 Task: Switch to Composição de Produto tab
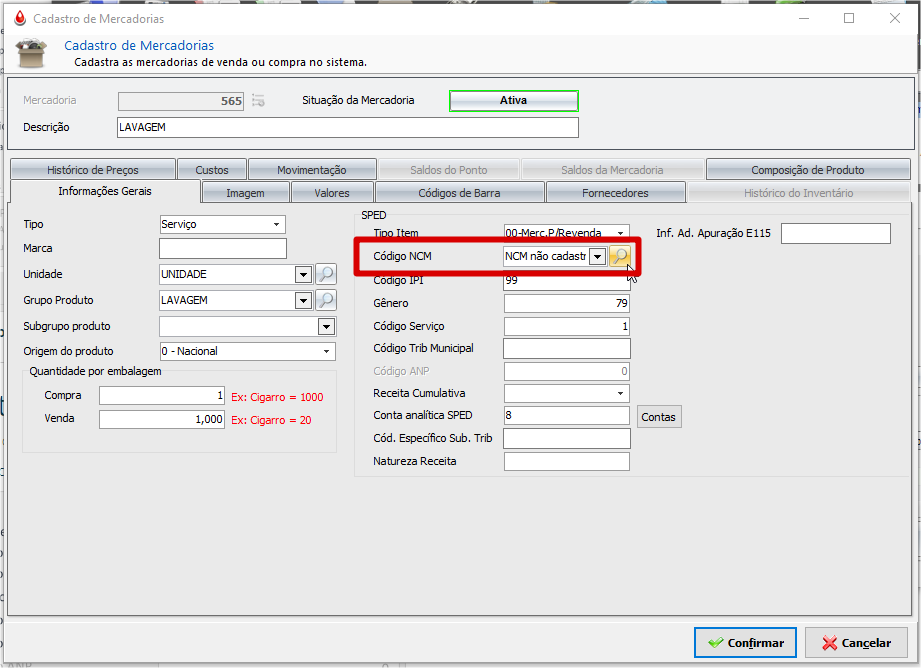808,170
